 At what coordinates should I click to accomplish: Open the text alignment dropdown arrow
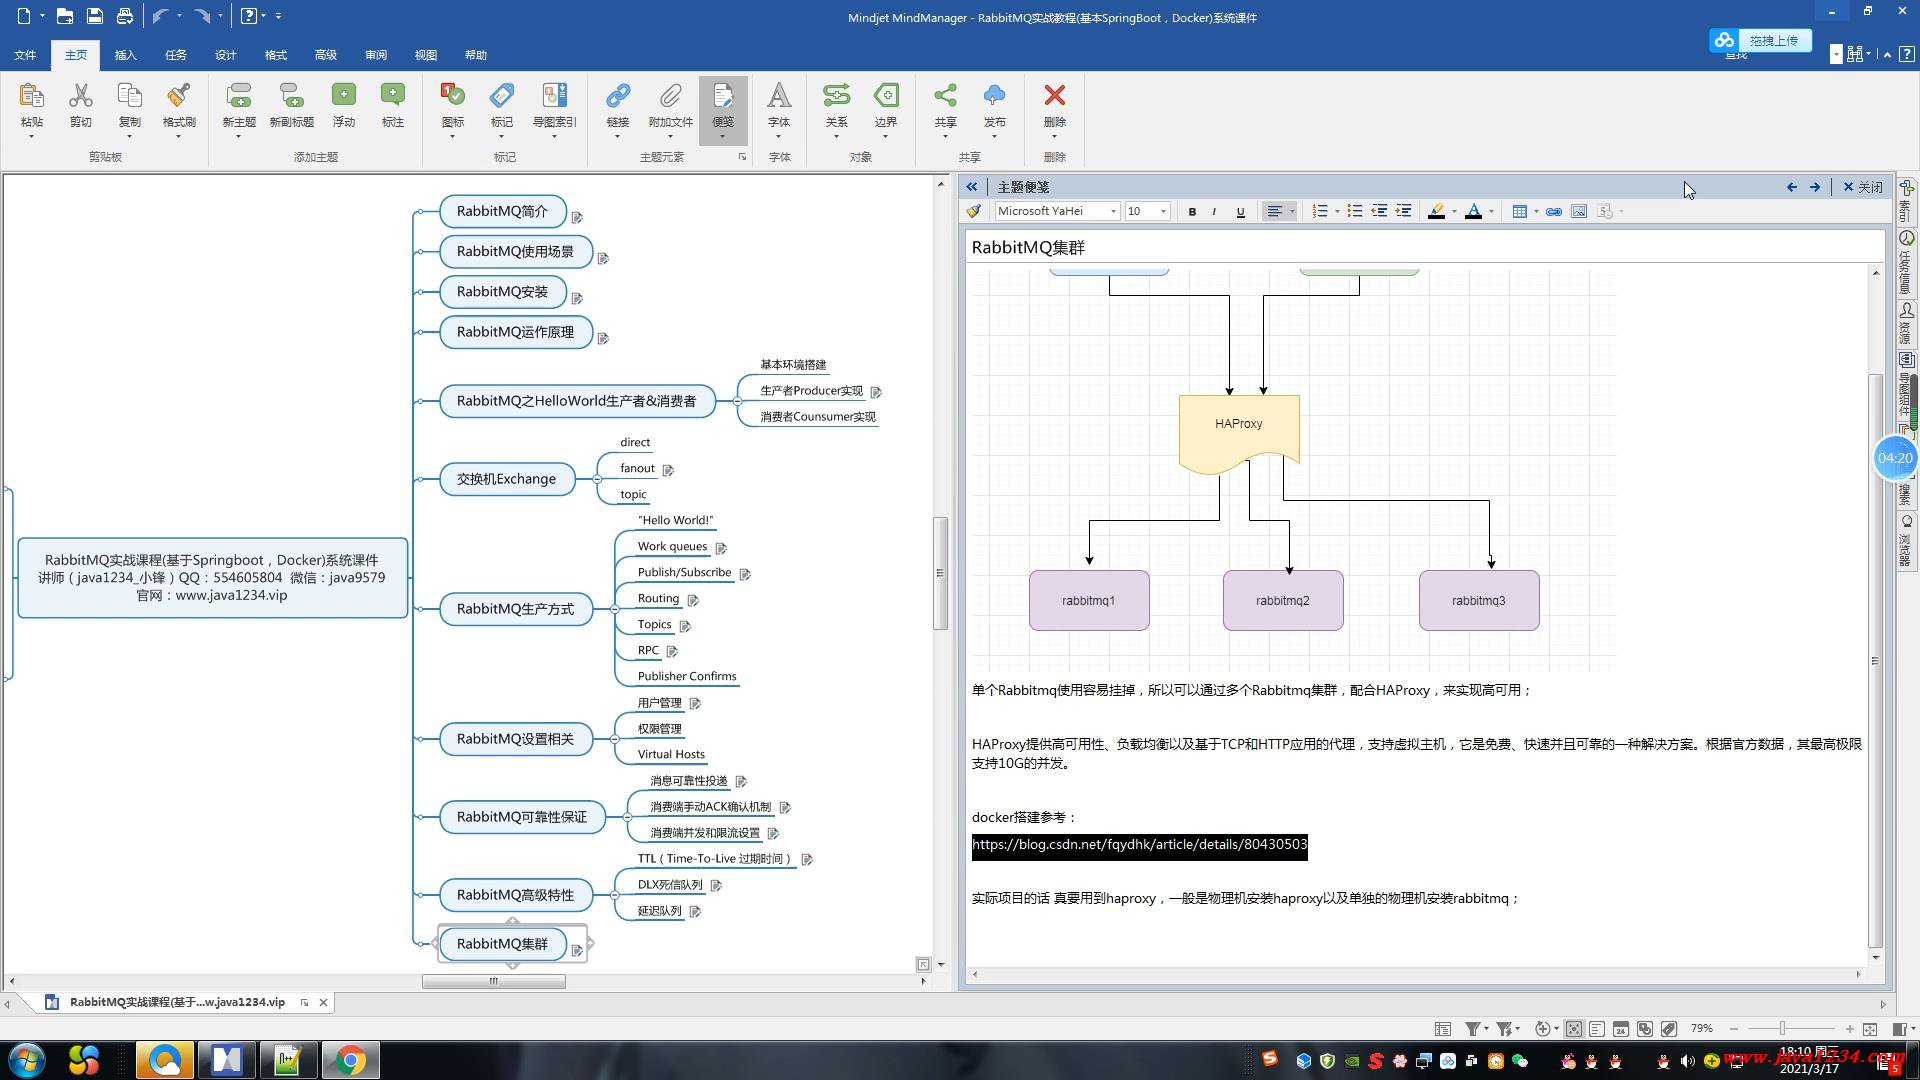pyautogui.click(x=1292, y=211)
